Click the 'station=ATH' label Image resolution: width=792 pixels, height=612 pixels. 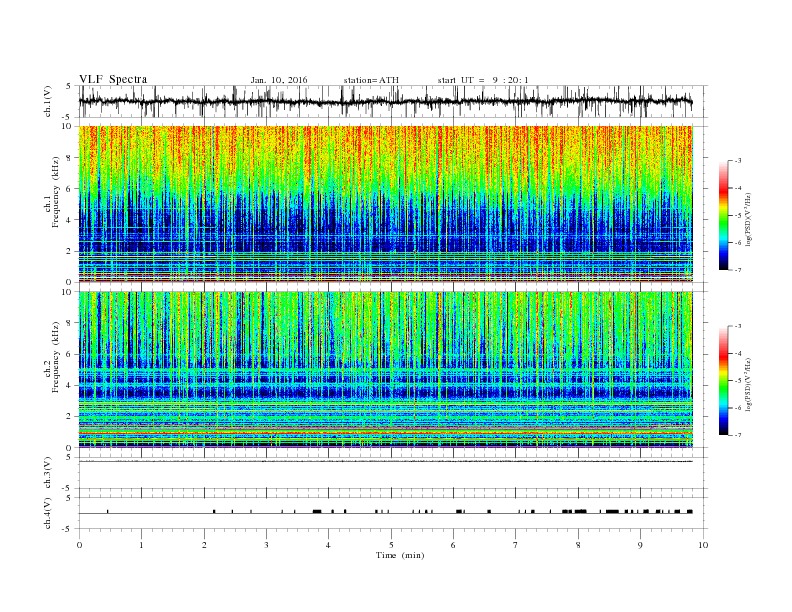click(x=371, y=80)
